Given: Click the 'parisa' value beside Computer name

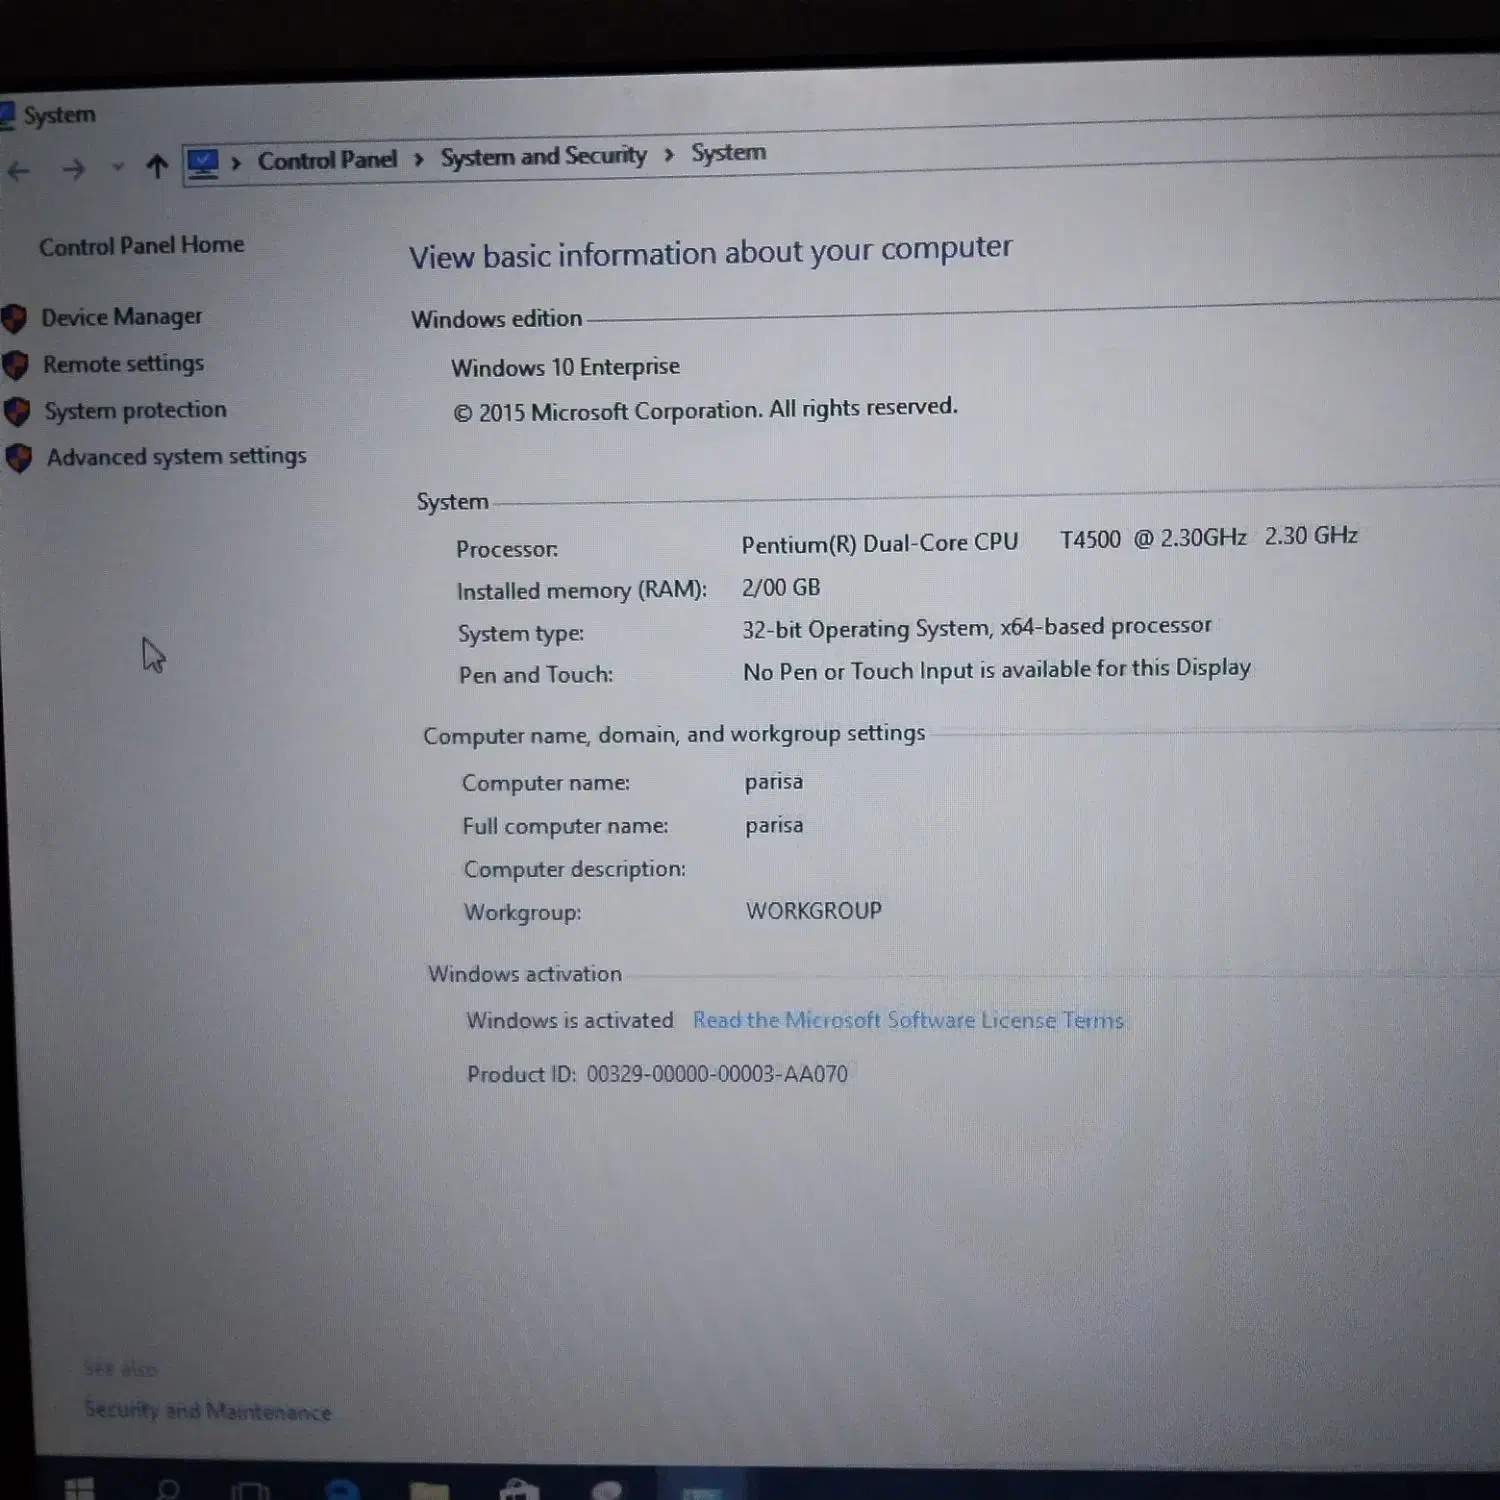Looking at the screenshot, I should click(x=774, y=782).
